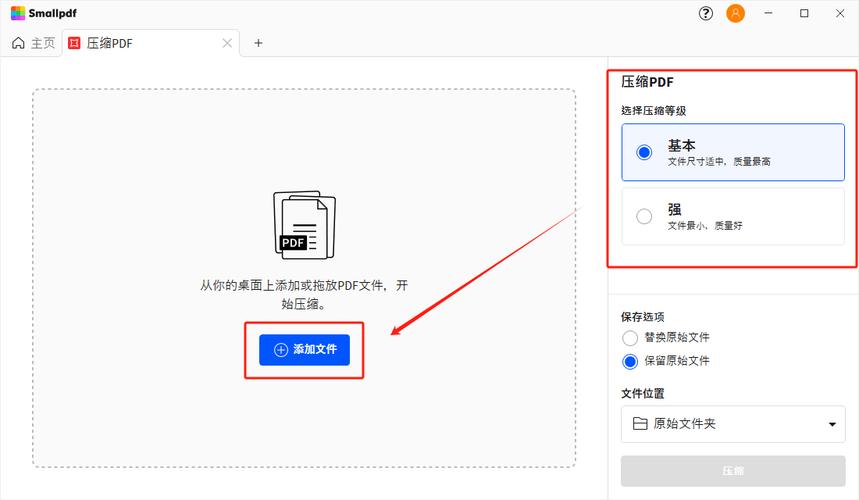Viewport: 859px width, 500px height.
Task: Go to the 主页 home tab
Action: [33, 43]
